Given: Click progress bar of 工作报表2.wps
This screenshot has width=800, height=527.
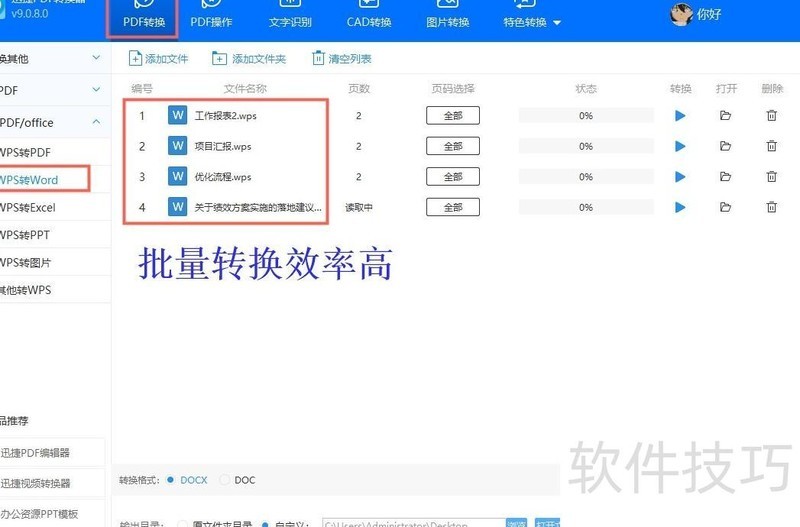Looking at the screenshot, I should click(x=586, y=115).
